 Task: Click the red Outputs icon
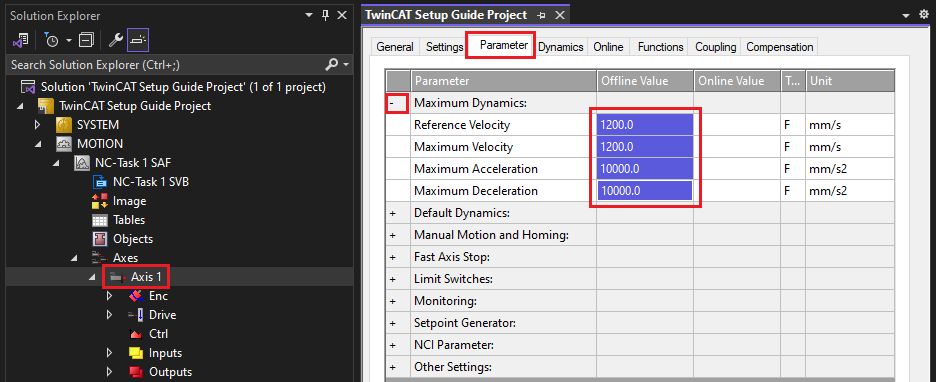coord(136,372)
